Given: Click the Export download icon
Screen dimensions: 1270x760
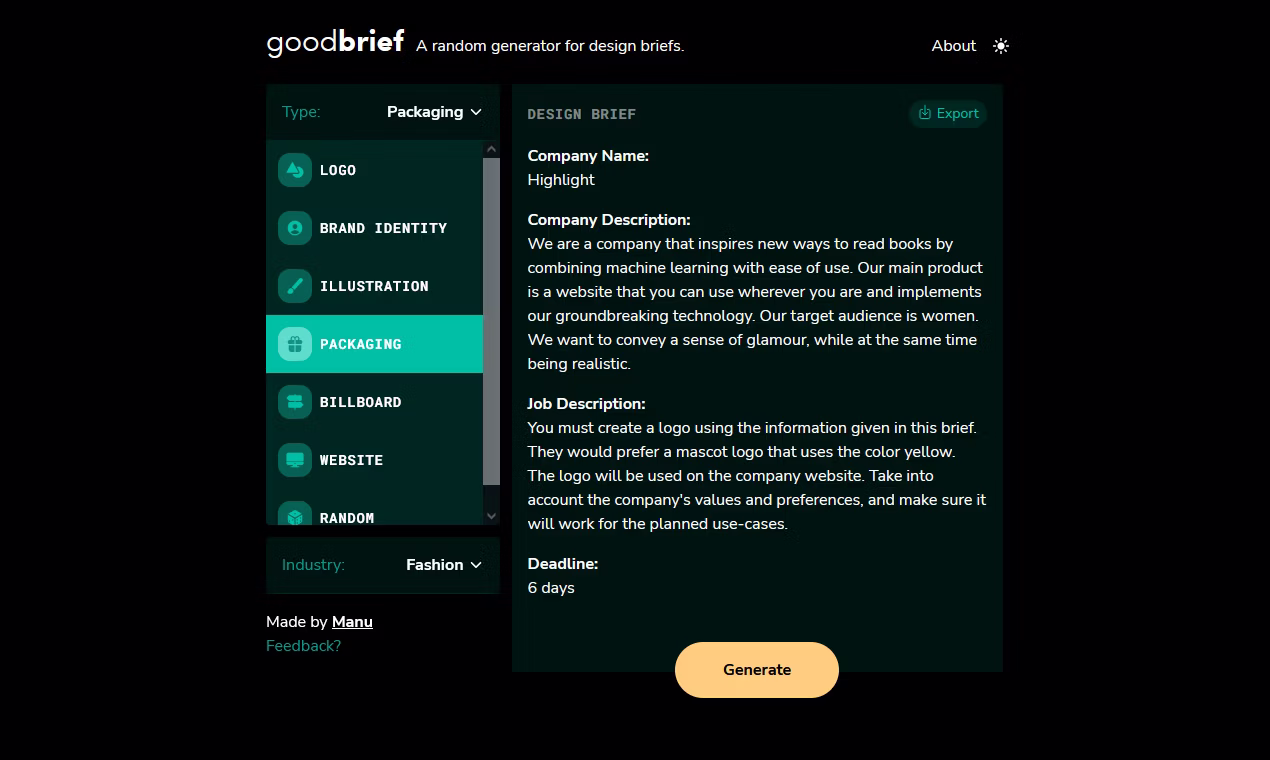Looking at the screenshot, I should tap(925, 113).
